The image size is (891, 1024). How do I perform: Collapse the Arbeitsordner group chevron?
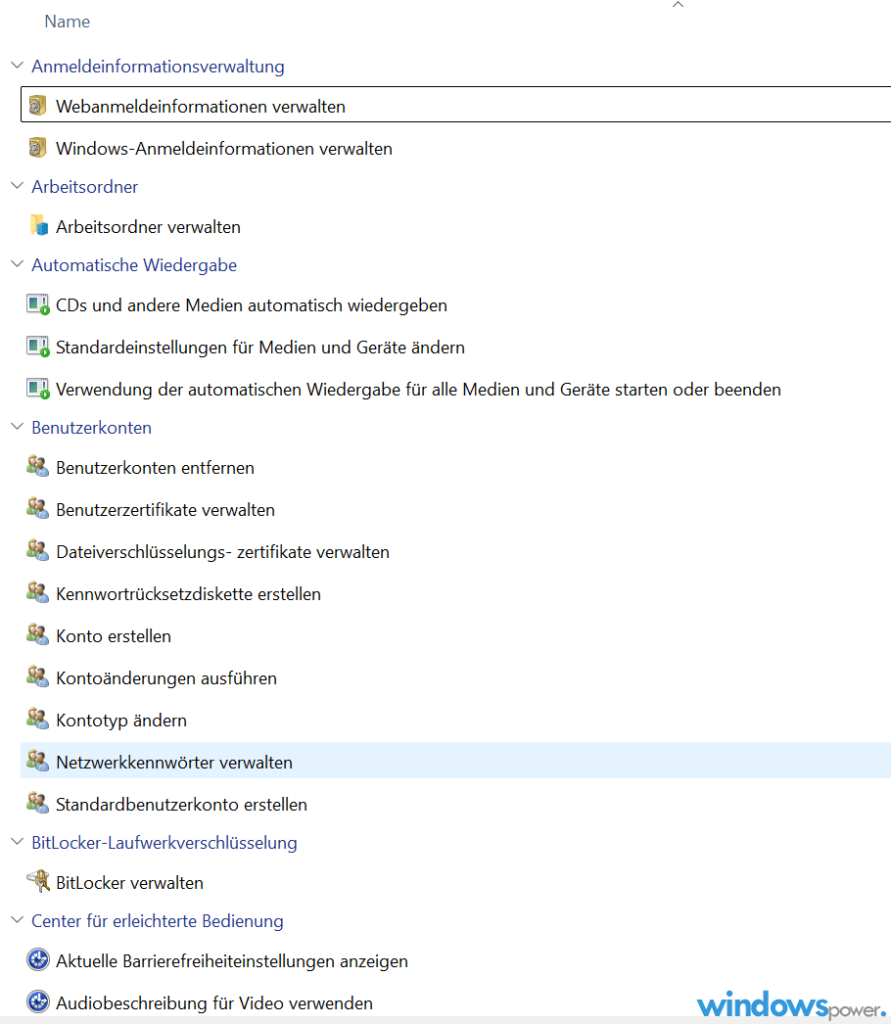[x=18, y=186]
